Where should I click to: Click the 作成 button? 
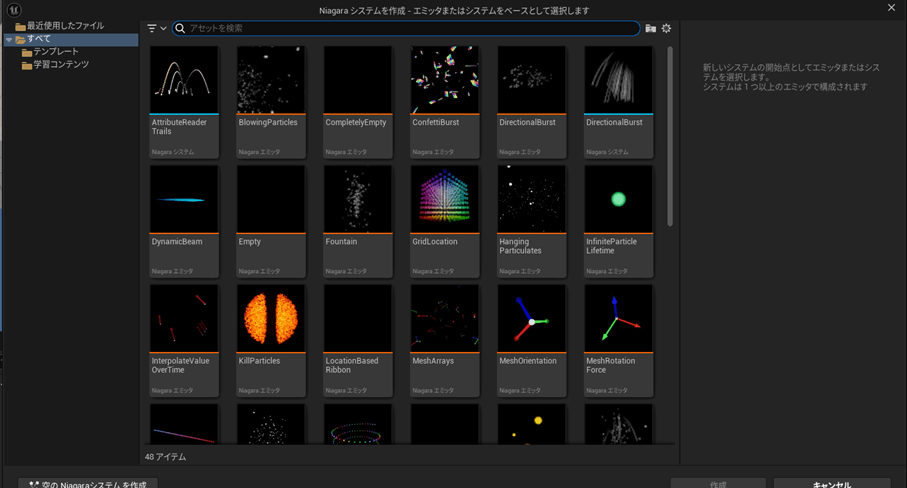(x=718, y=483)
